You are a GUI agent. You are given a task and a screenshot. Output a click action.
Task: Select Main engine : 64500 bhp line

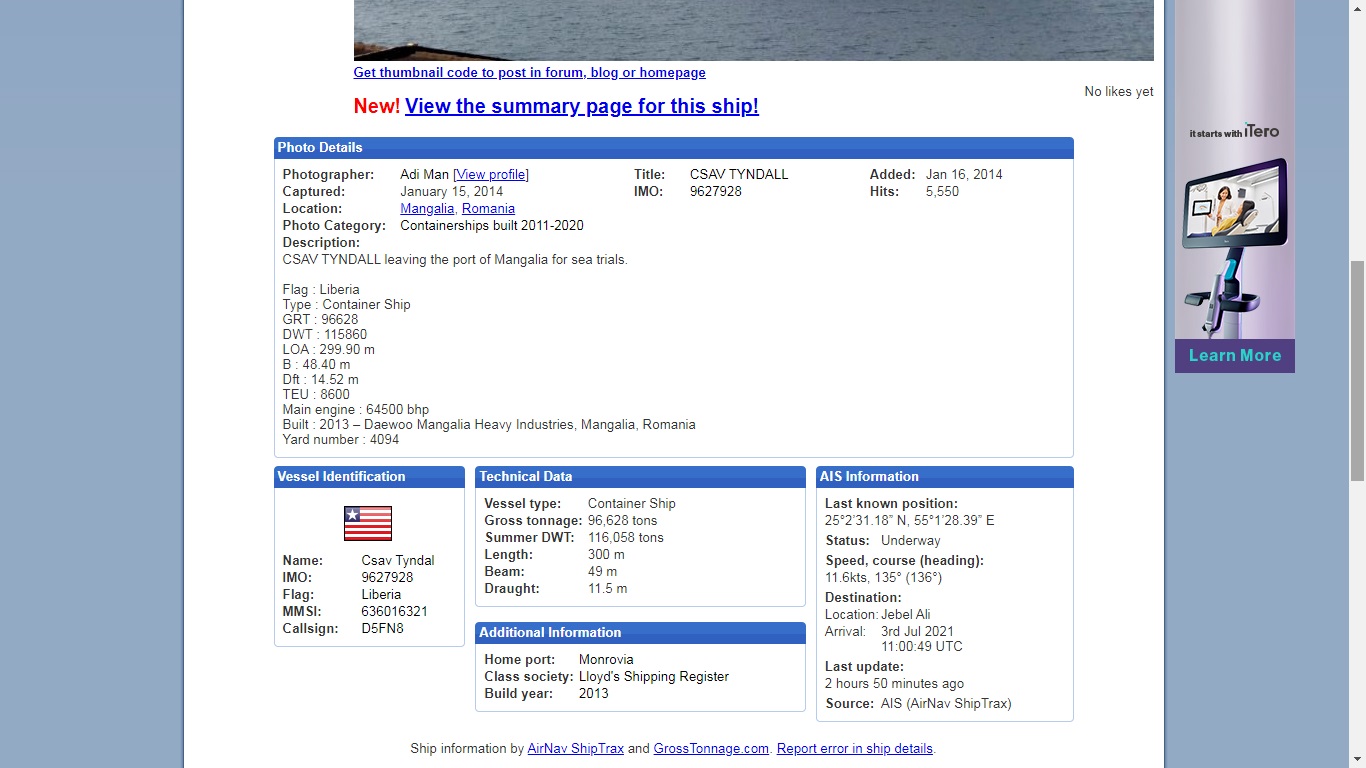356,410
